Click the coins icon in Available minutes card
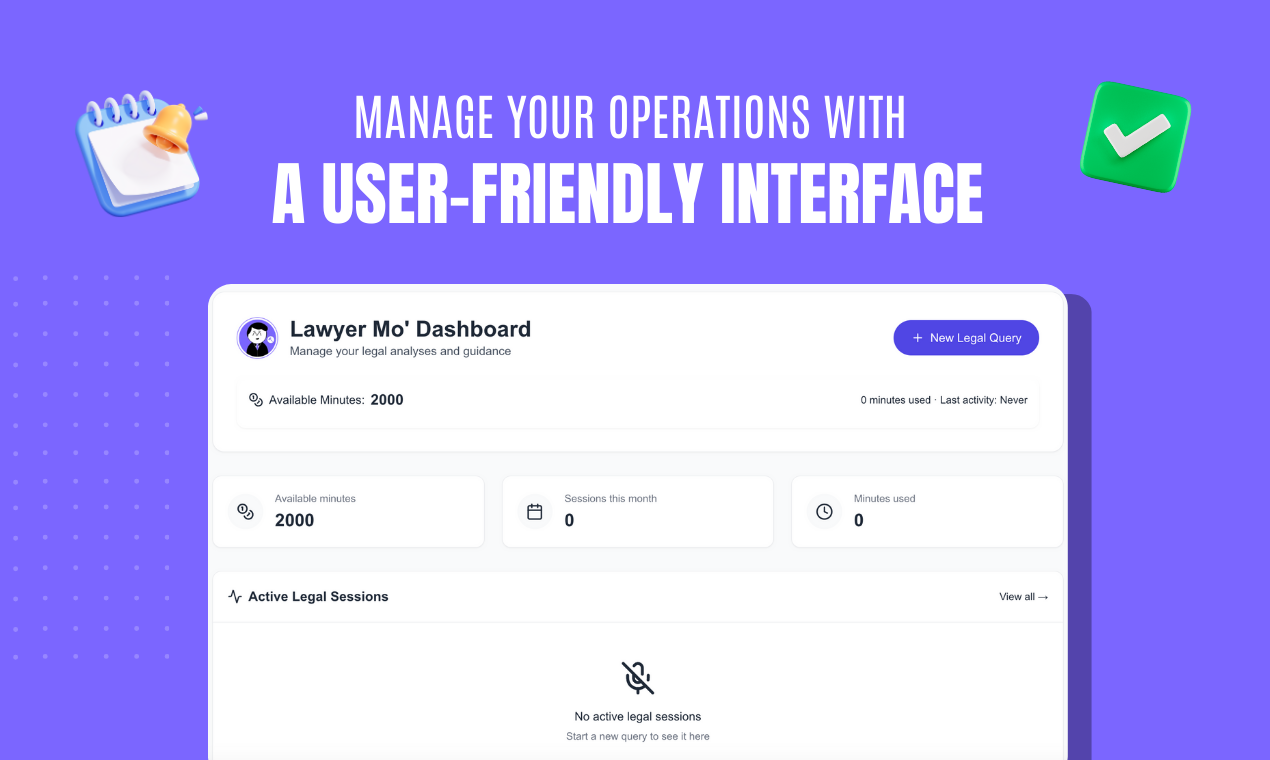Image resolution: width=1270 pixels, height=760 pixels. pos(245,512)
